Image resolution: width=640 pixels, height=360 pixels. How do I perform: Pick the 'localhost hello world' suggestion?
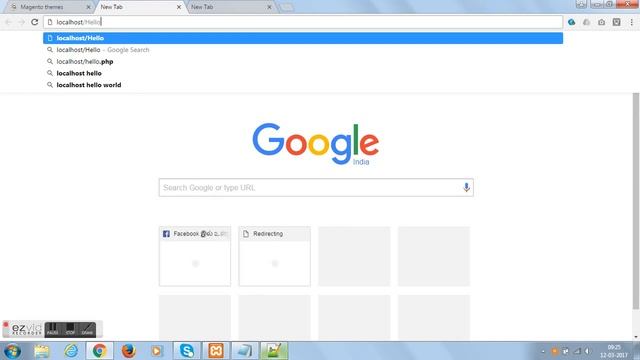tap(303, 85)
